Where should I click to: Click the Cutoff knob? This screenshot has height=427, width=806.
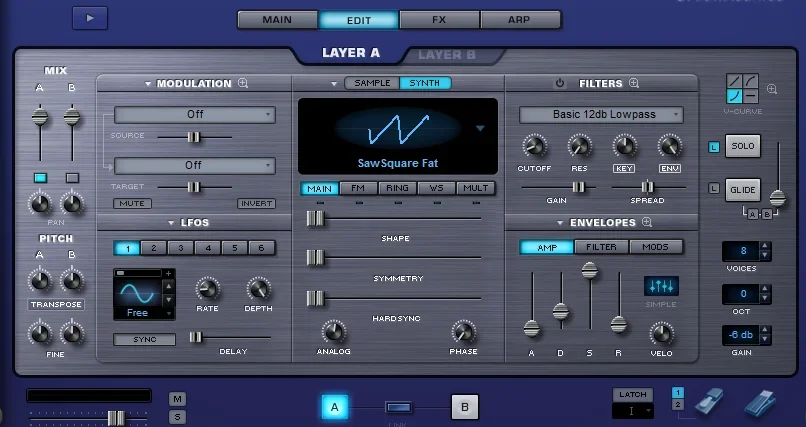click(x=535, y=146)
